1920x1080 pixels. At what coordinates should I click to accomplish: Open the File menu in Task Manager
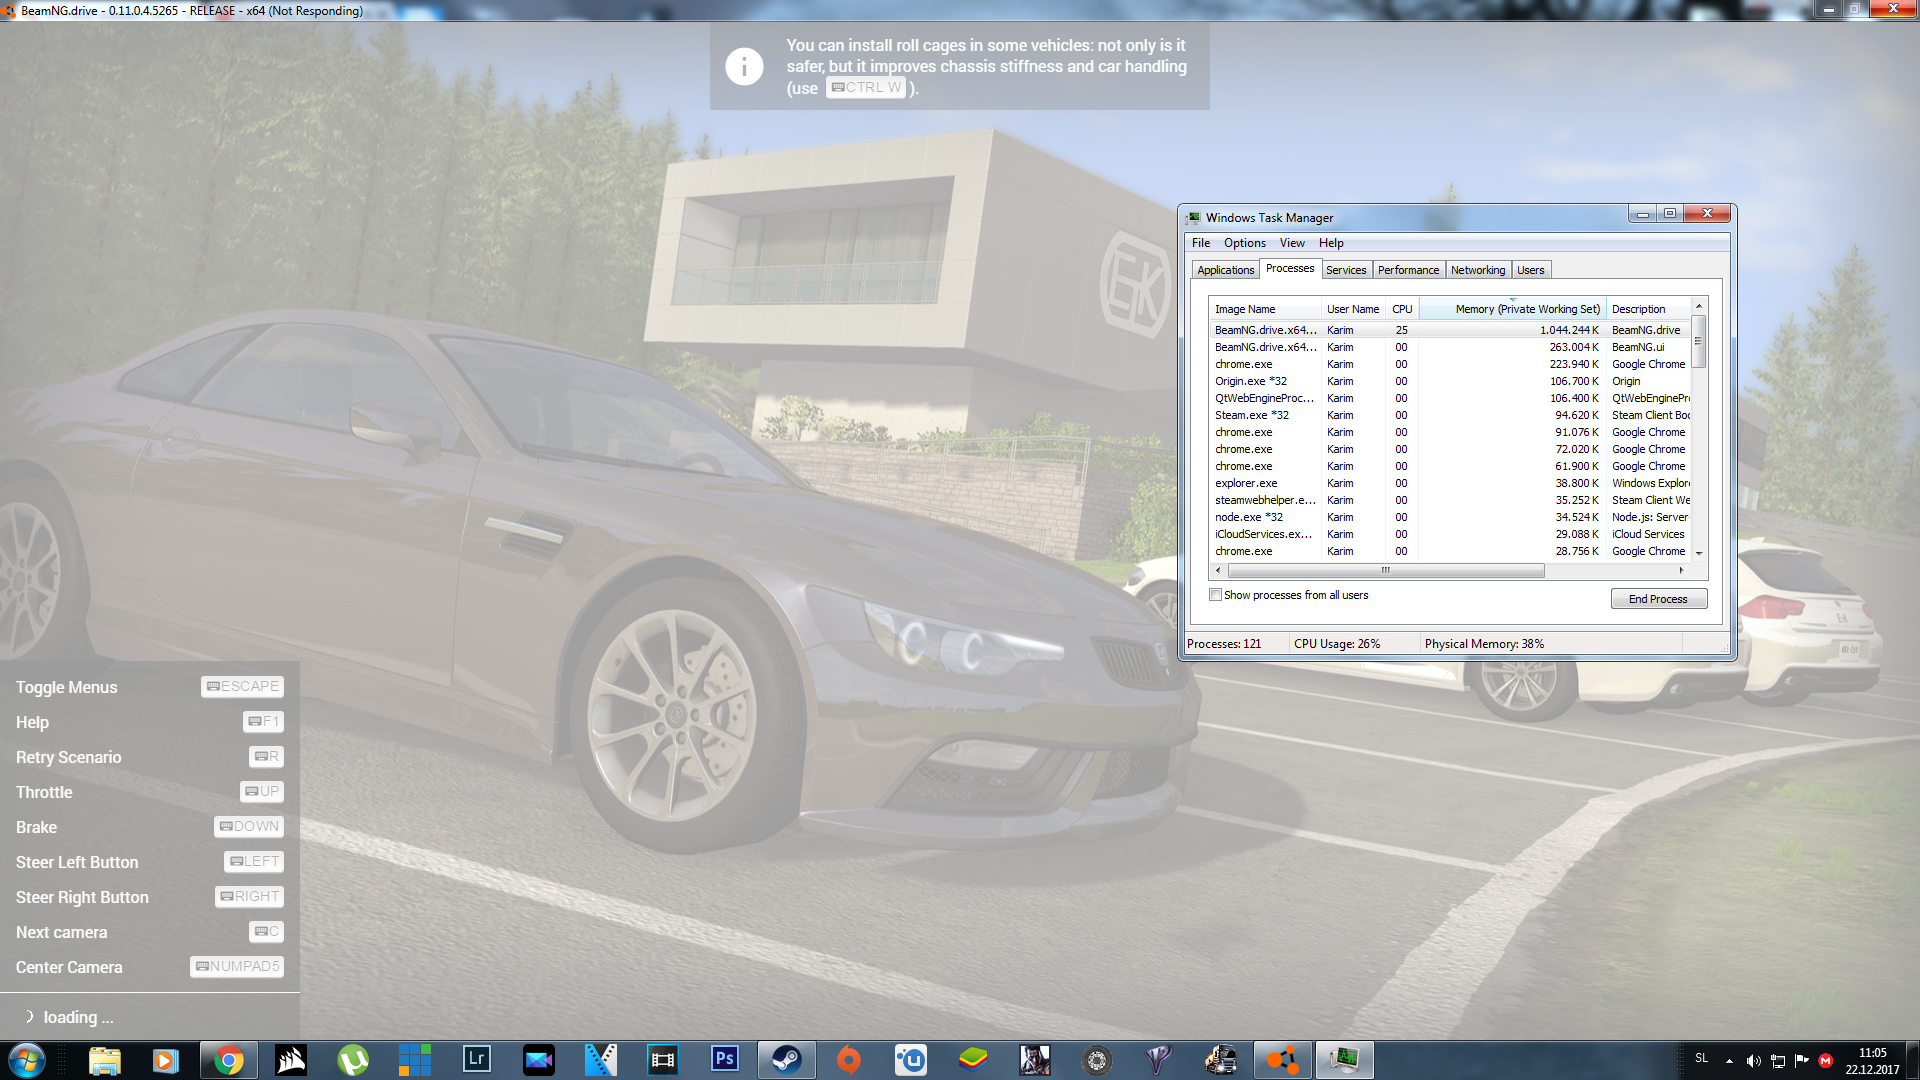coord(1201,243)
